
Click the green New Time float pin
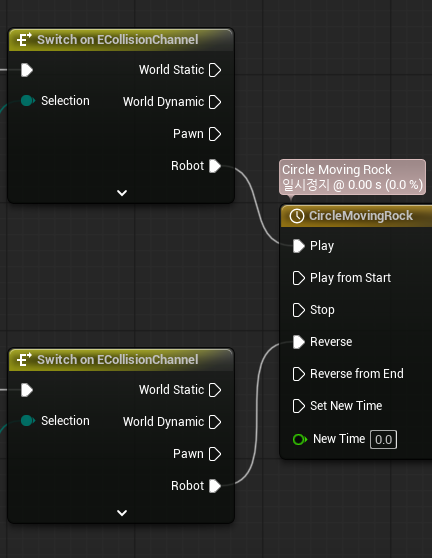(x=300, y=439)
